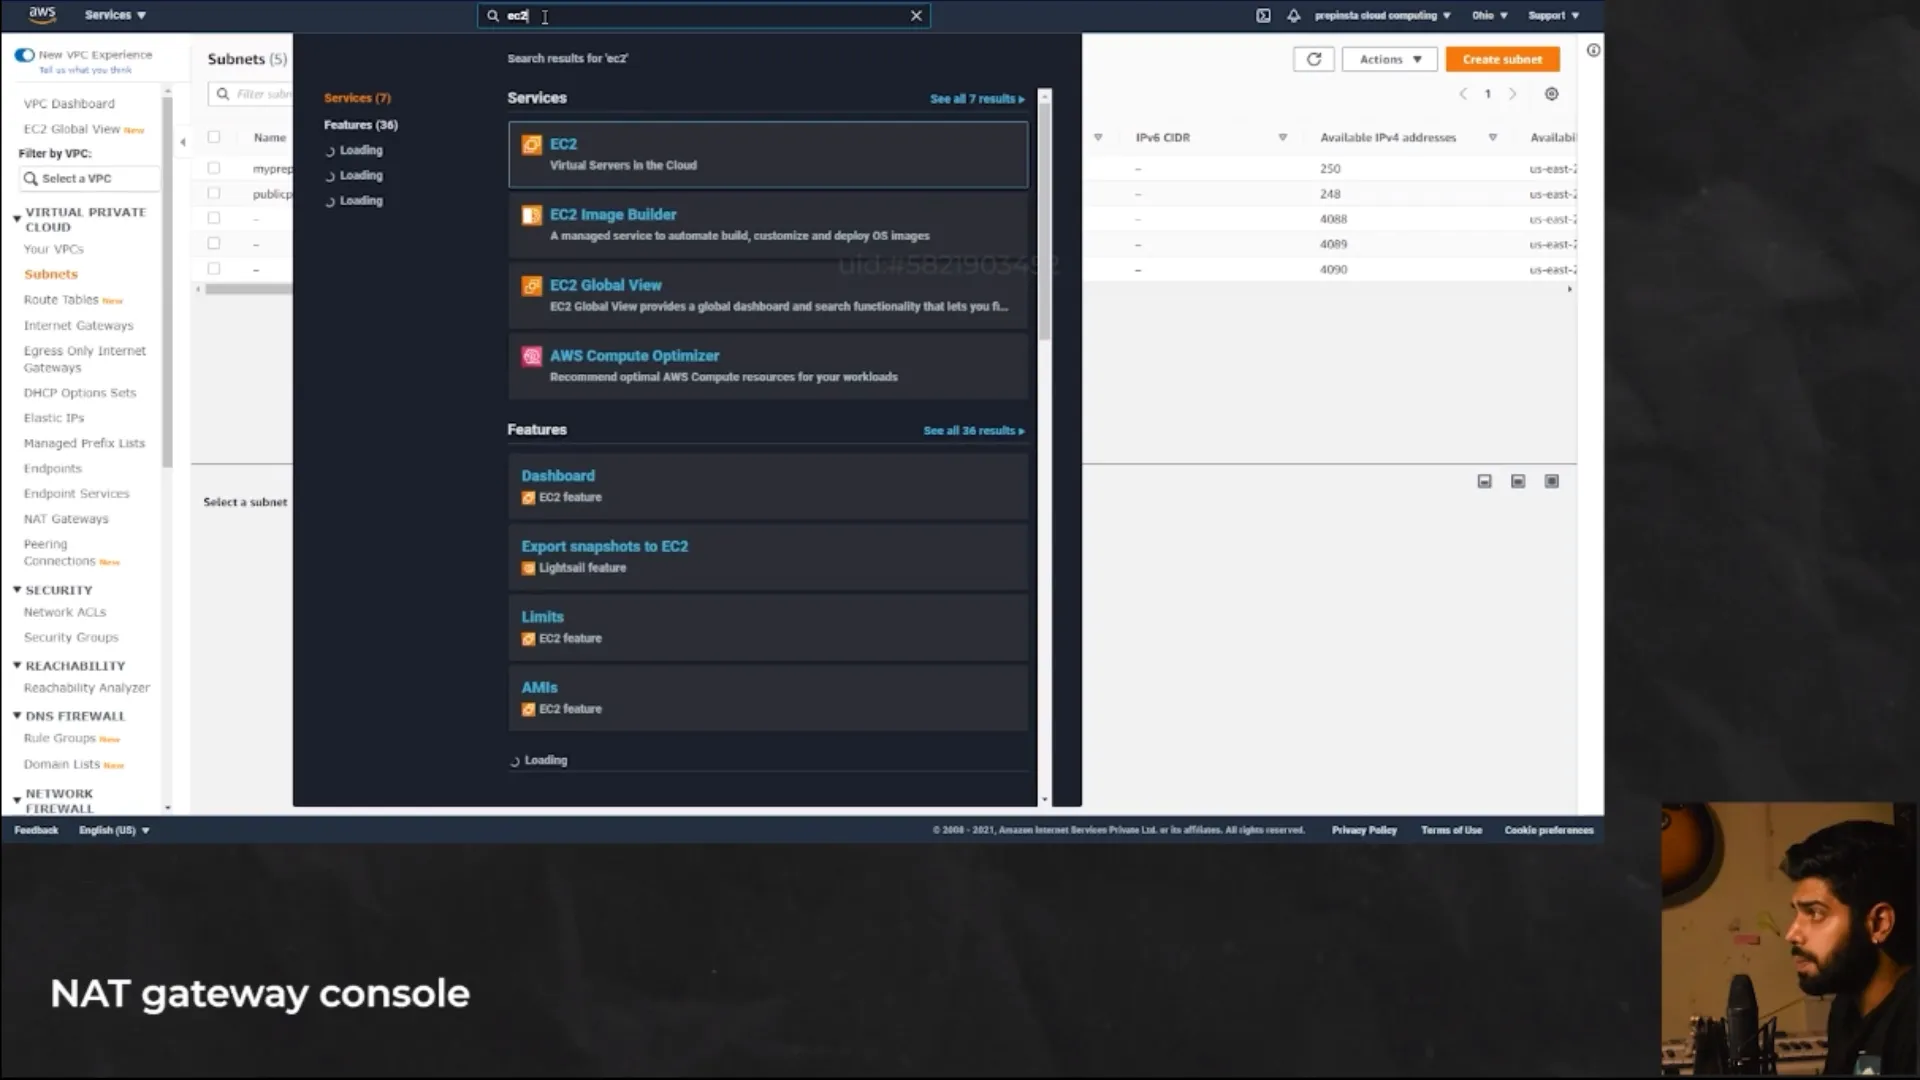Expand the Services menu

coord(115,15)
